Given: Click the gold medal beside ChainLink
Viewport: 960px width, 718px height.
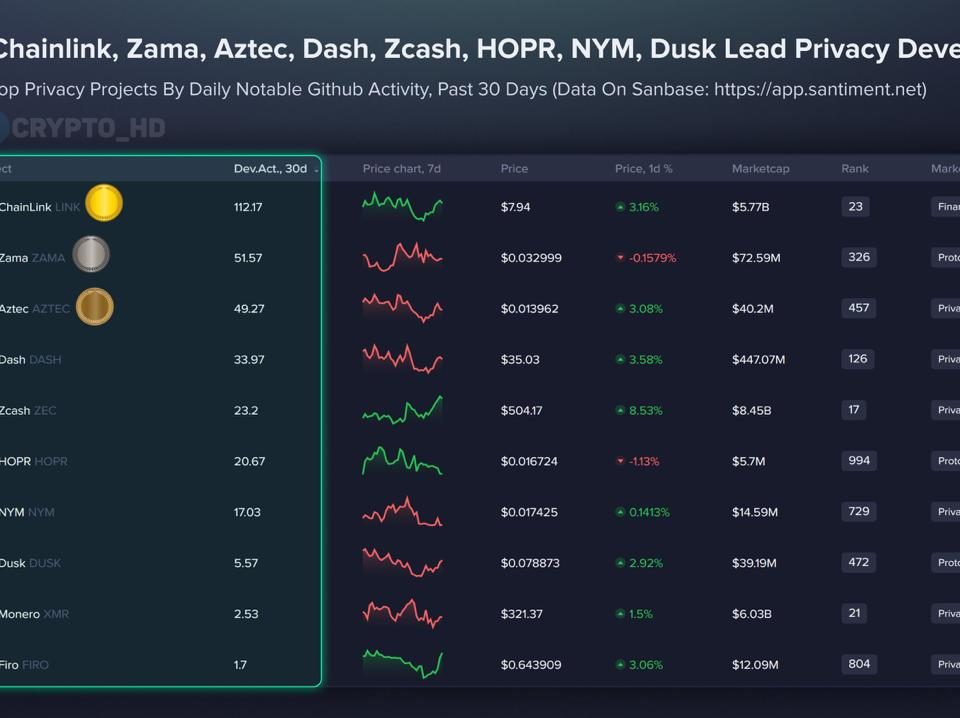Looking at the screenshot, I should click(x=104, y=203).
